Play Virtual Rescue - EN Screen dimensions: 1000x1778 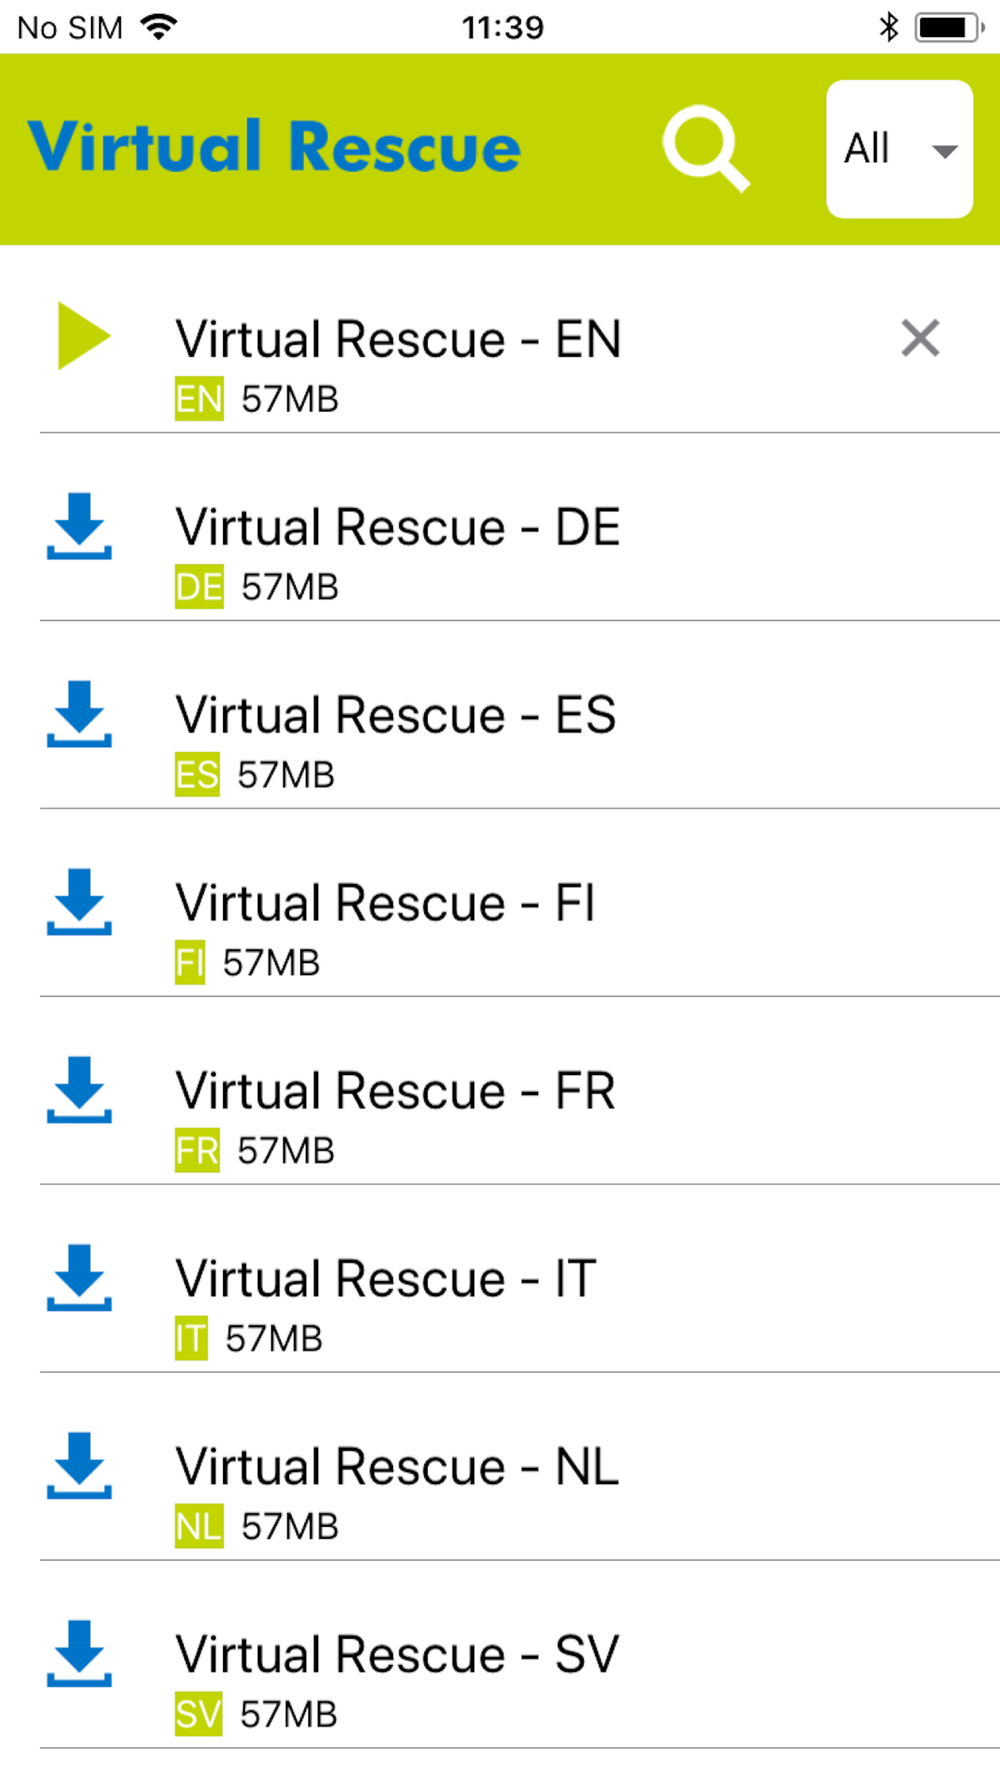(x=83, y=336)
